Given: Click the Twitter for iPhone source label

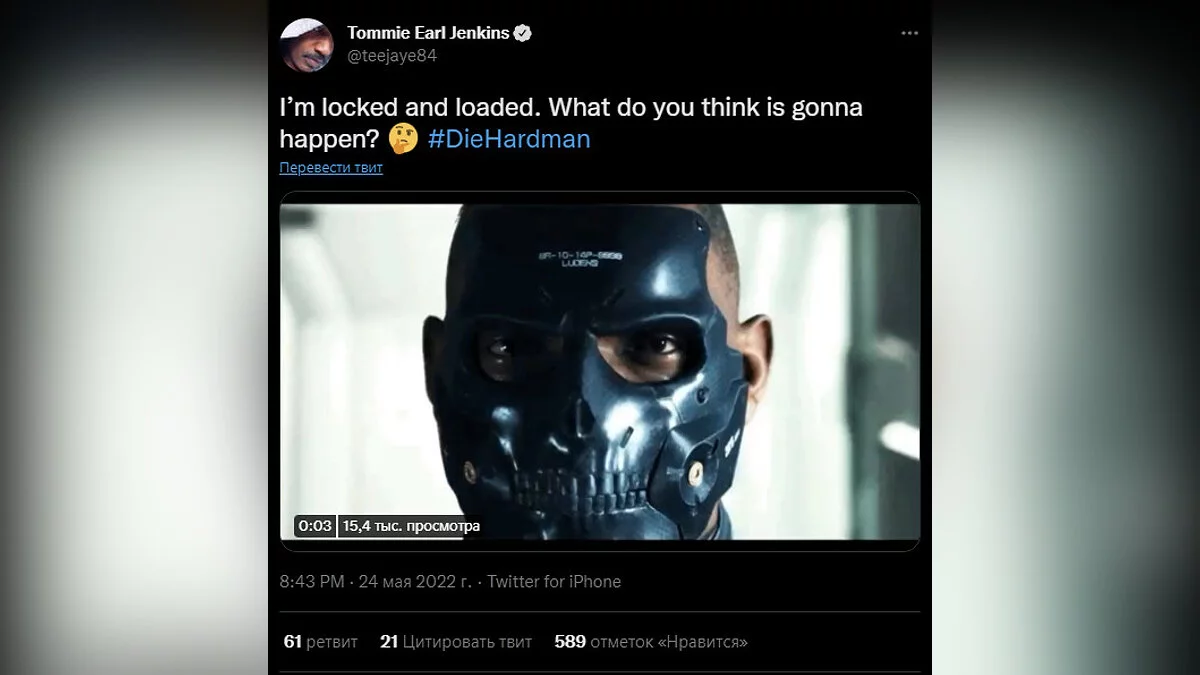Looking at the screenshot, I should (554, 582).
